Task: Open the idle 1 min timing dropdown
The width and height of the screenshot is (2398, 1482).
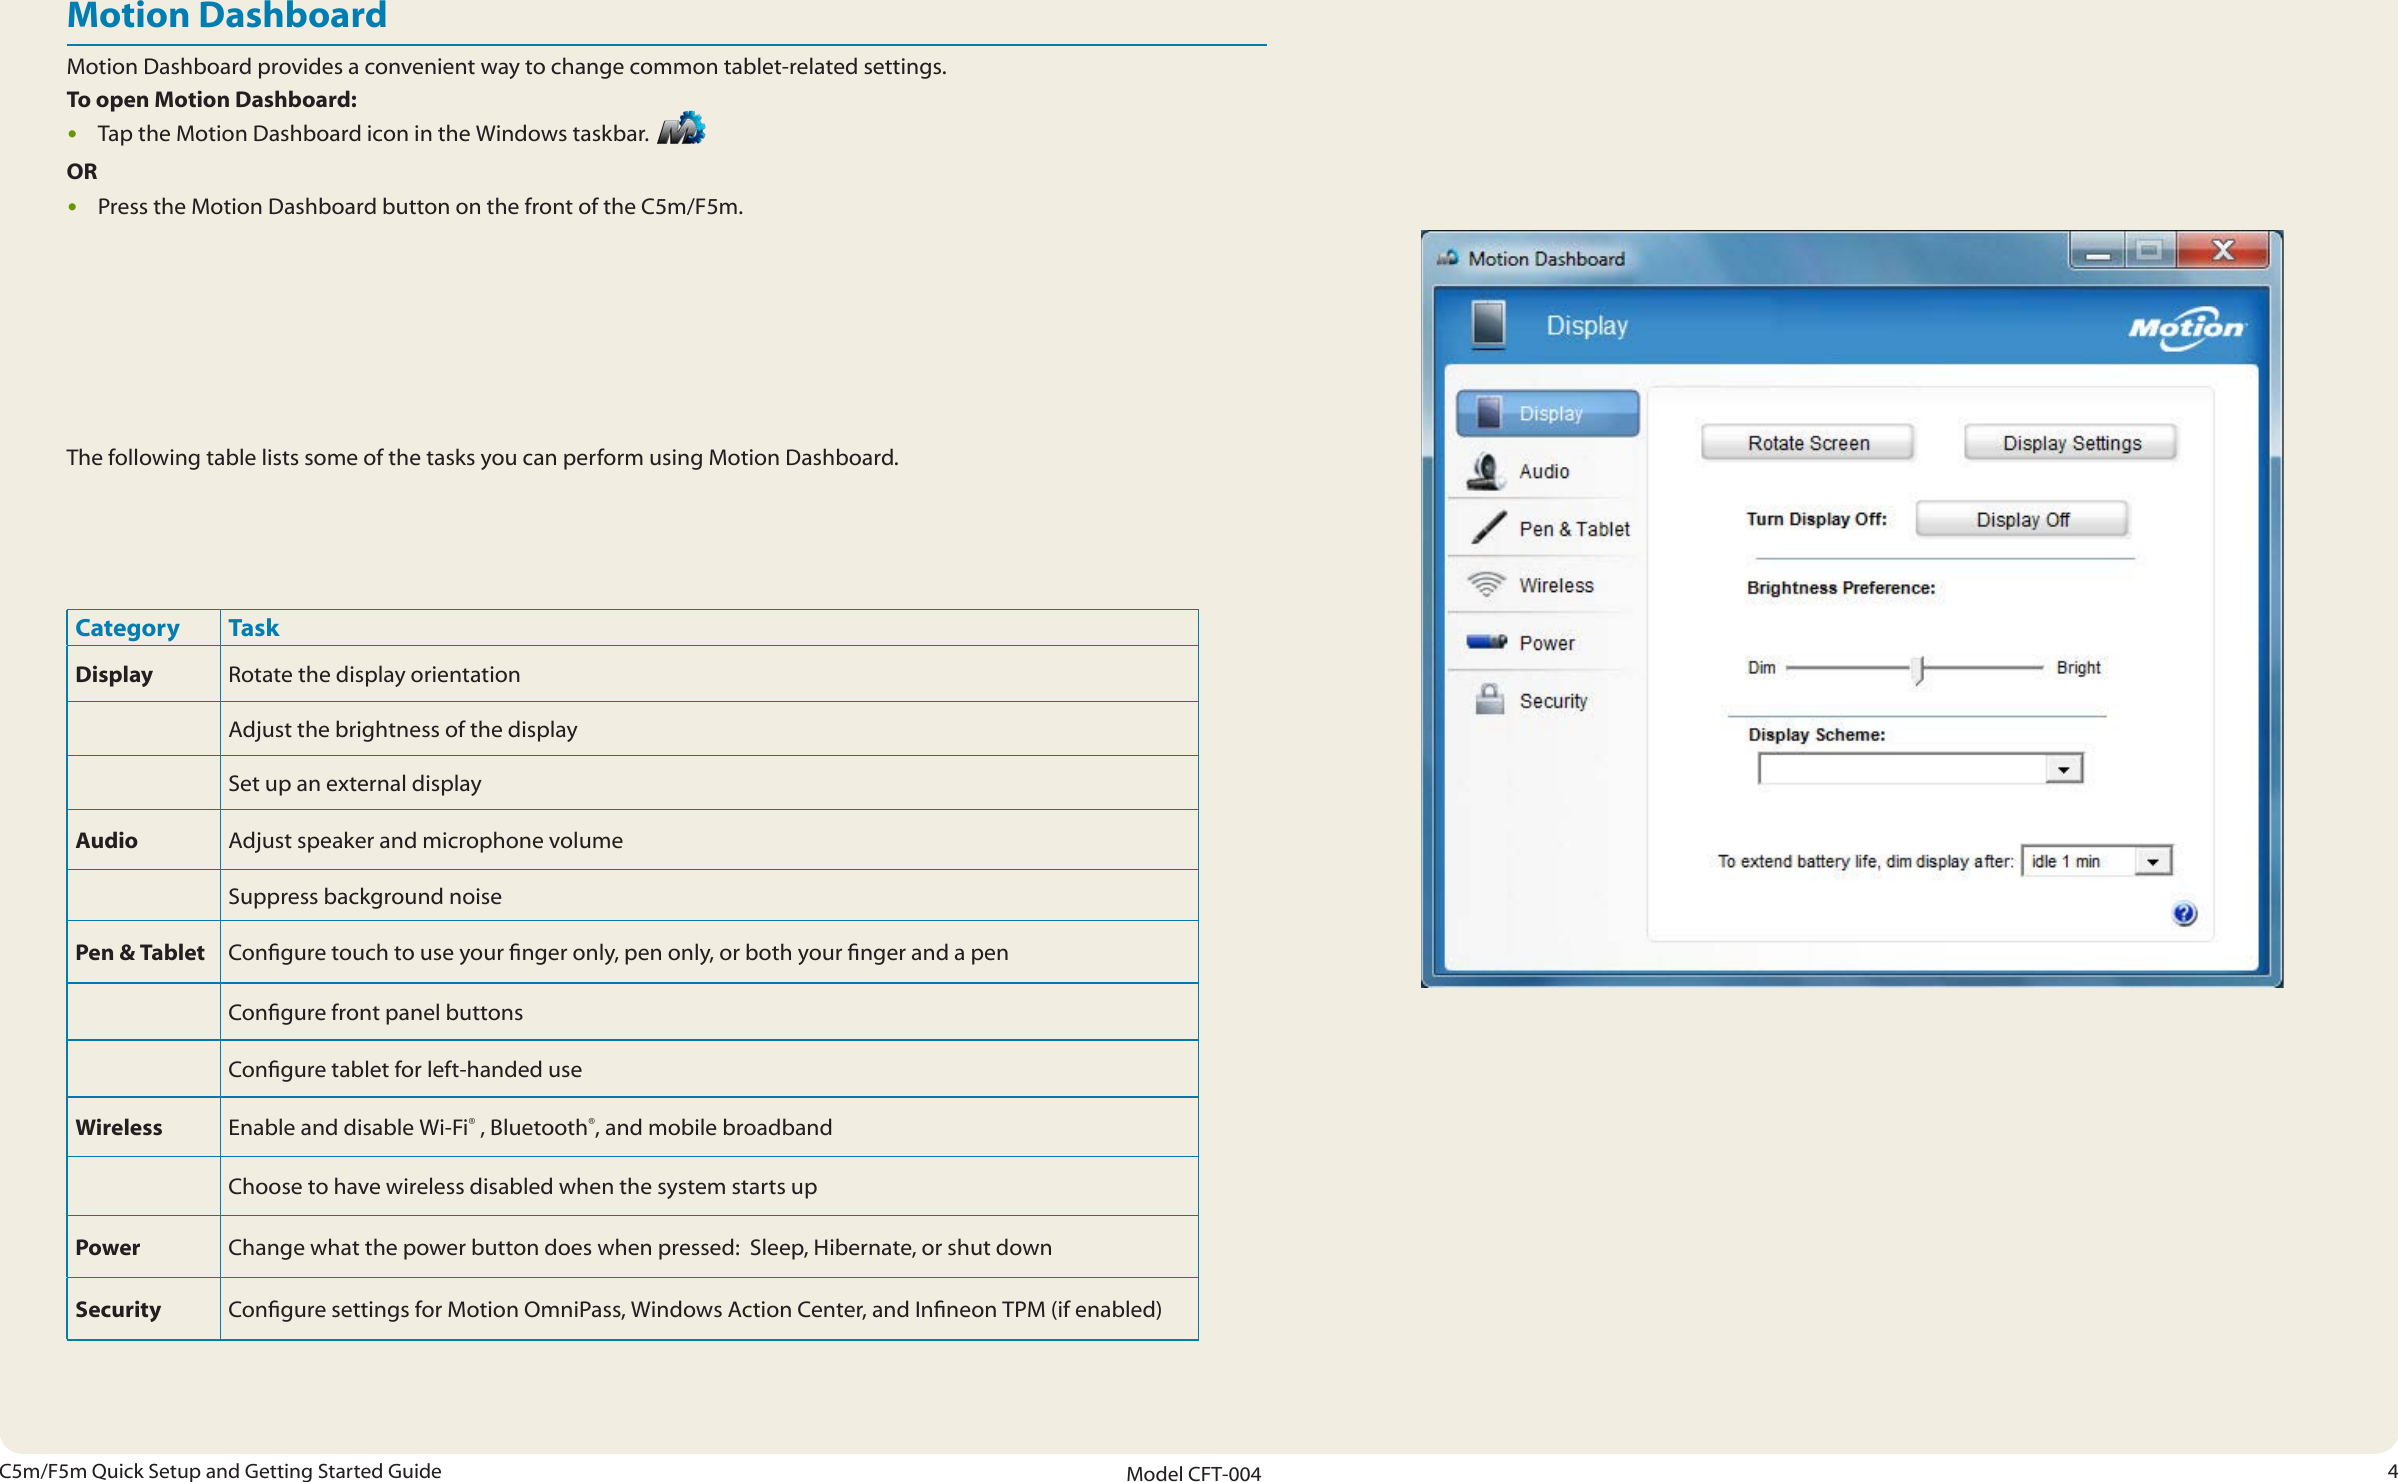Action: [x=2152, y=860]
